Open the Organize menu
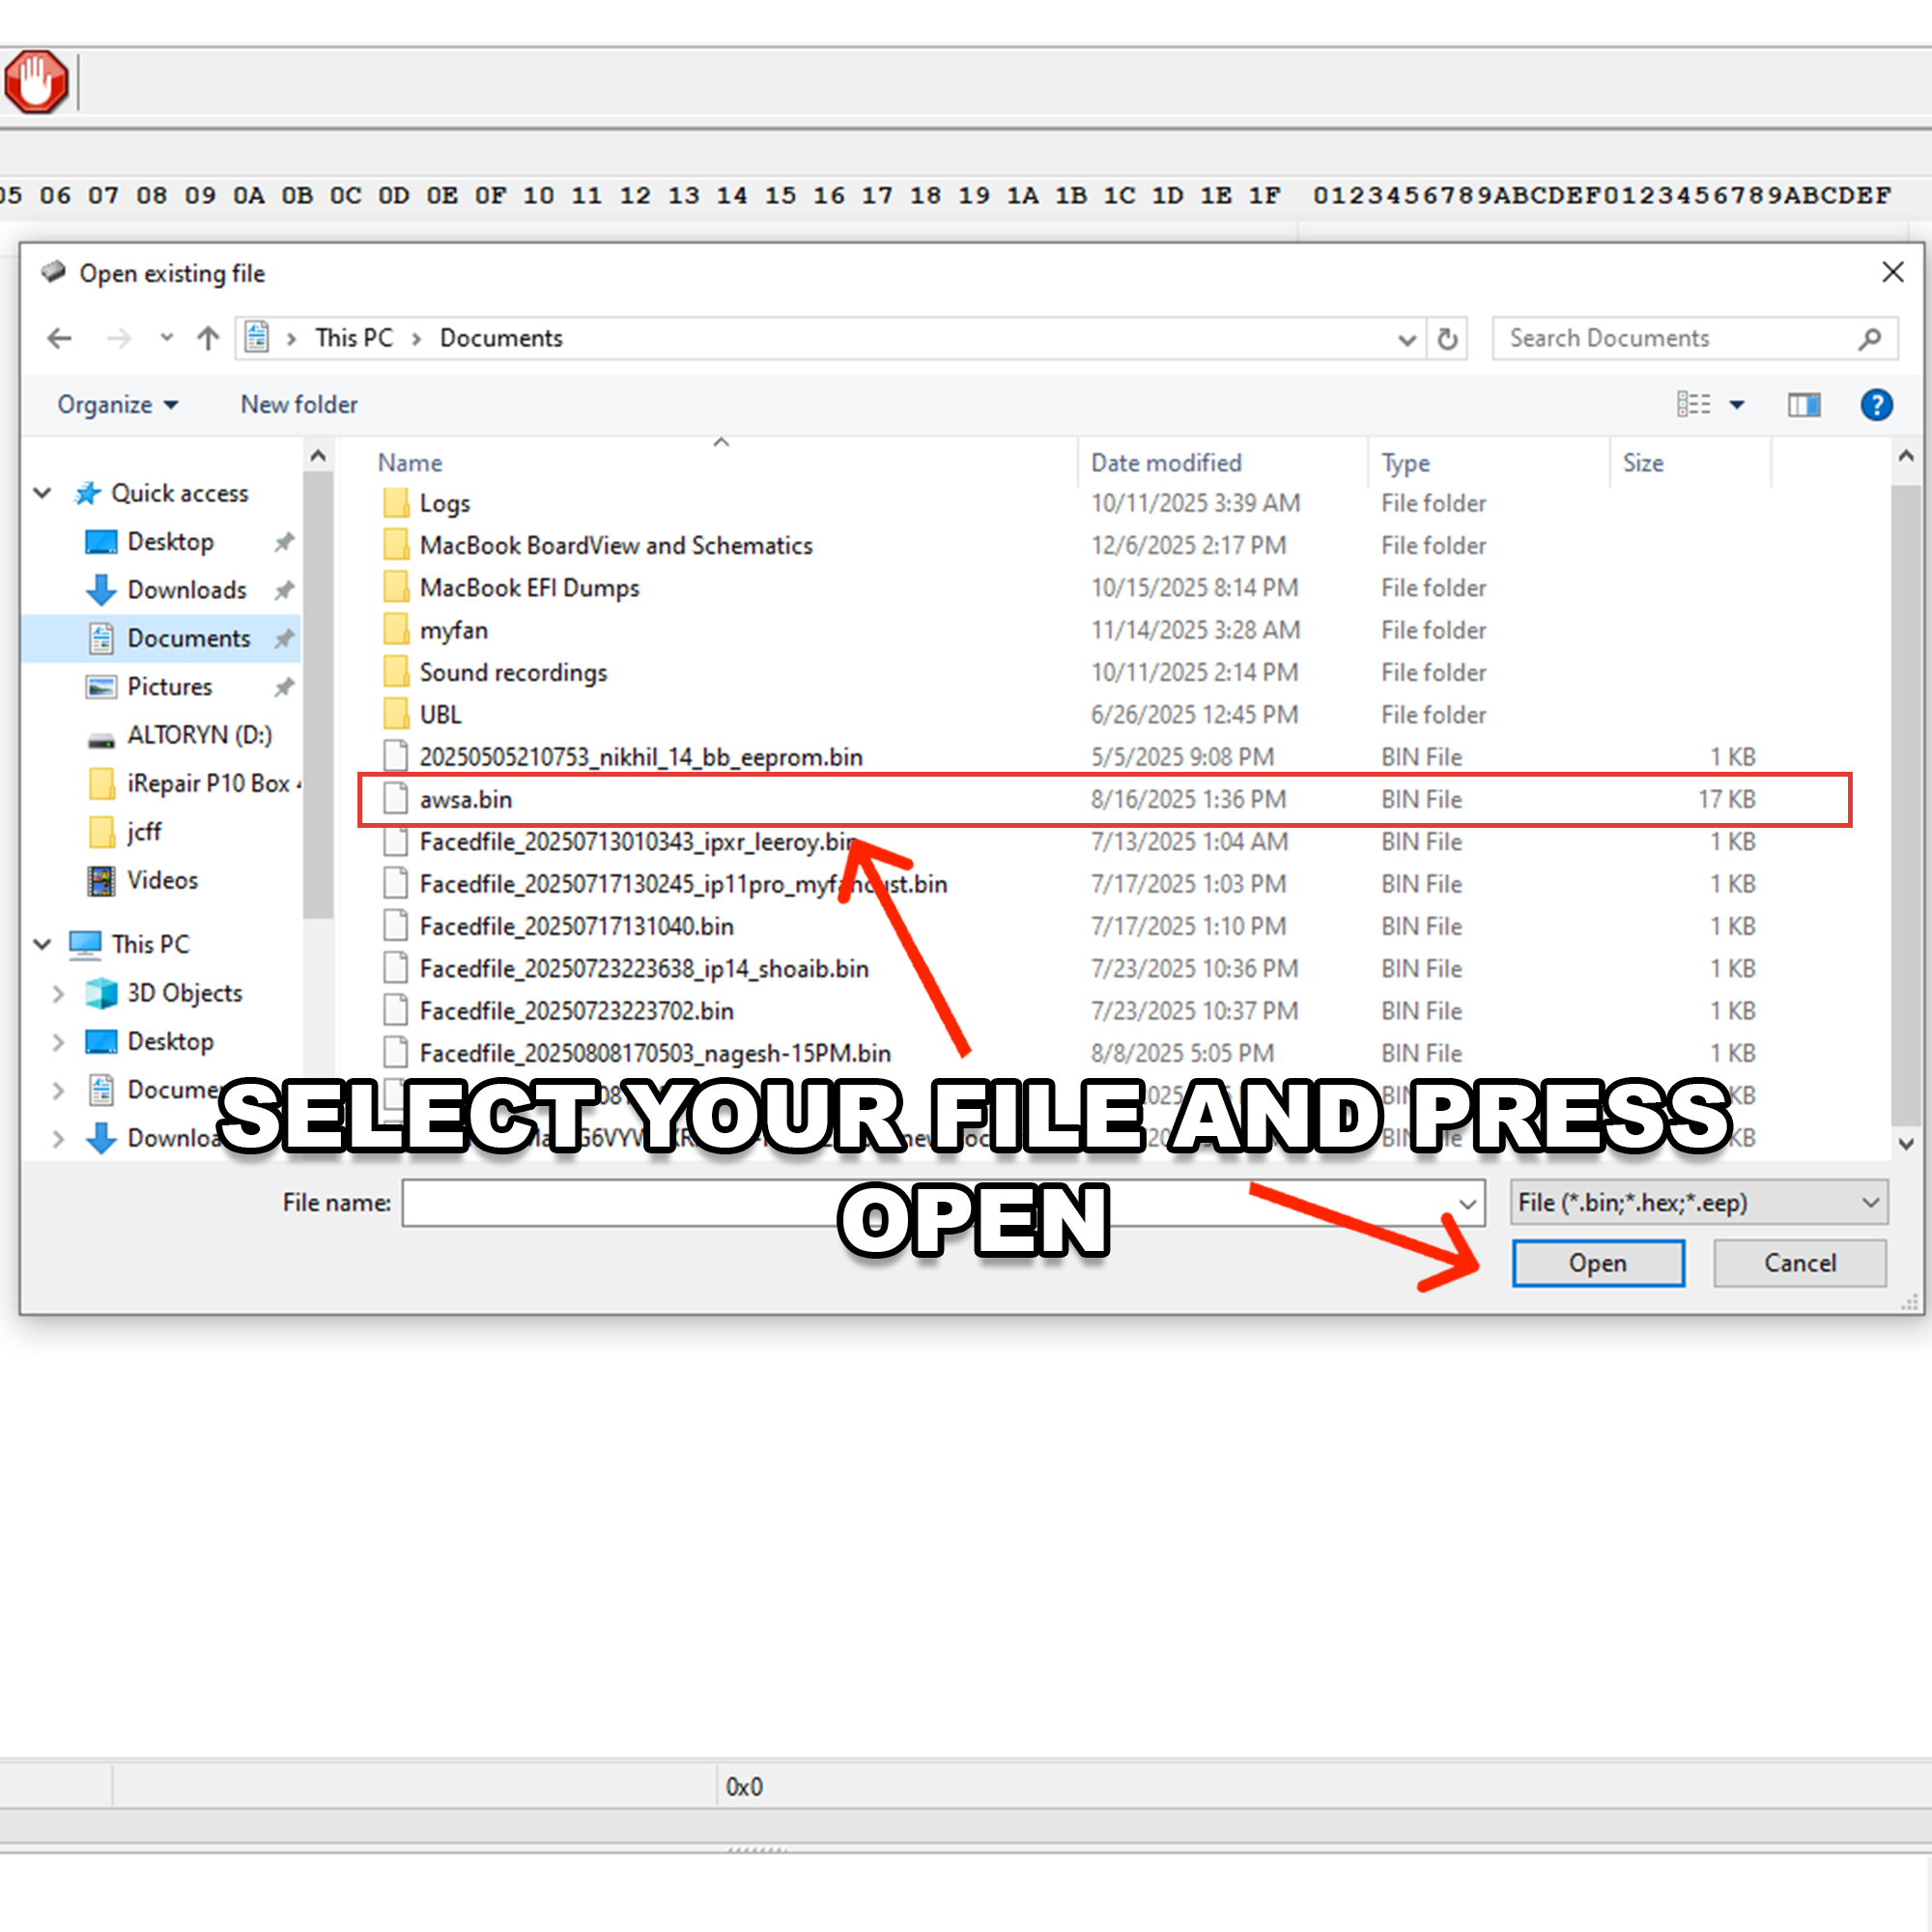 (117, 405)
